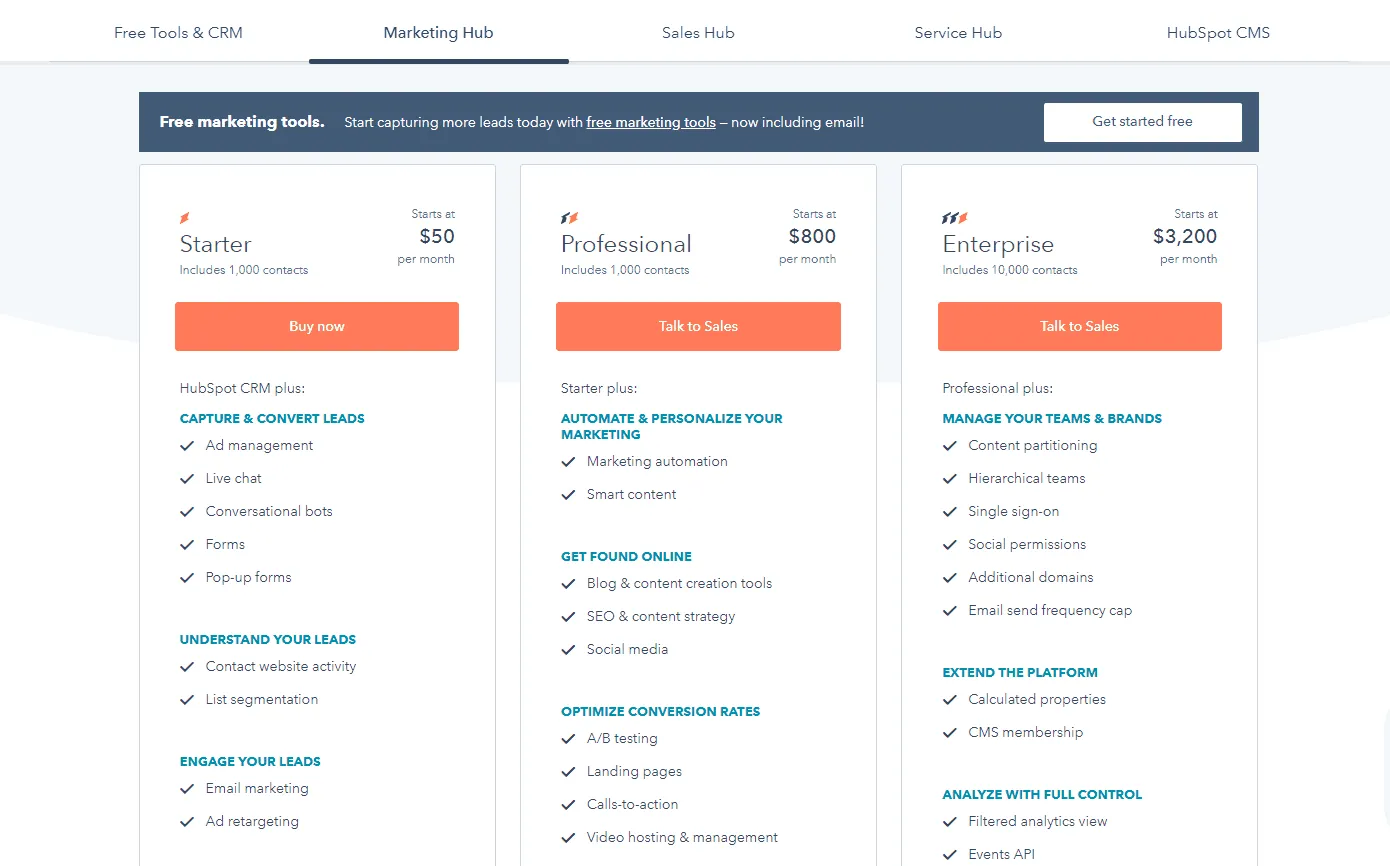Click the checkmark beside Calculated properties
This screenshot has width=1390, height=866.
950,700
